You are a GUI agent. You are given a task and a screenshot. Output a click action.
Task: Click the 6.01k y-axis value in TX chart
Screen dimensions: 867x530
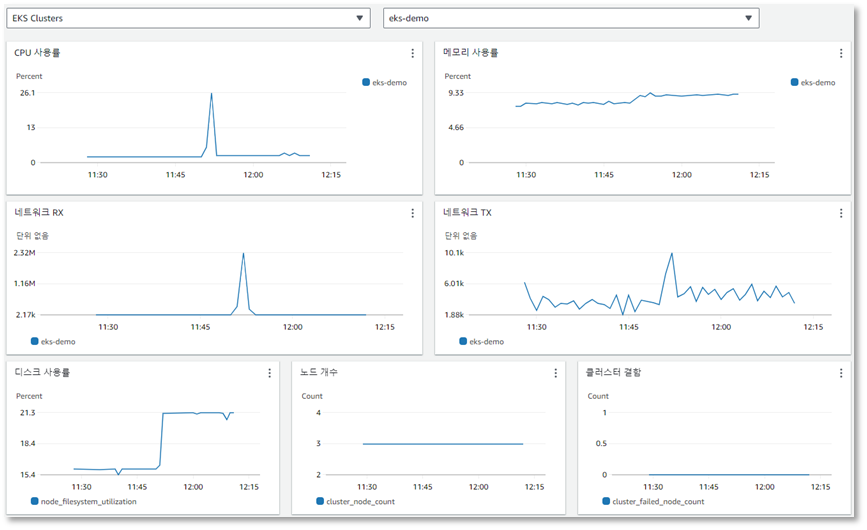(x=454, y=284)
